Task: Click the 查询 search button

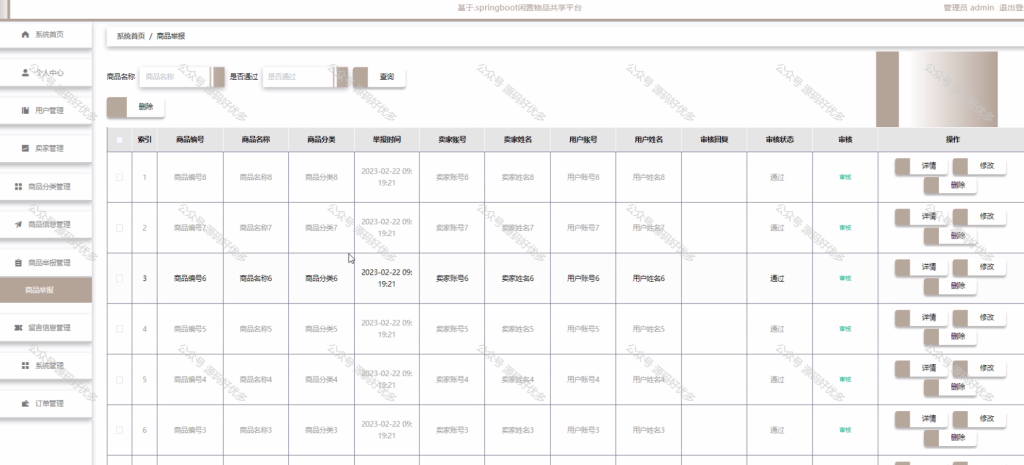Action: pos(379,76)
